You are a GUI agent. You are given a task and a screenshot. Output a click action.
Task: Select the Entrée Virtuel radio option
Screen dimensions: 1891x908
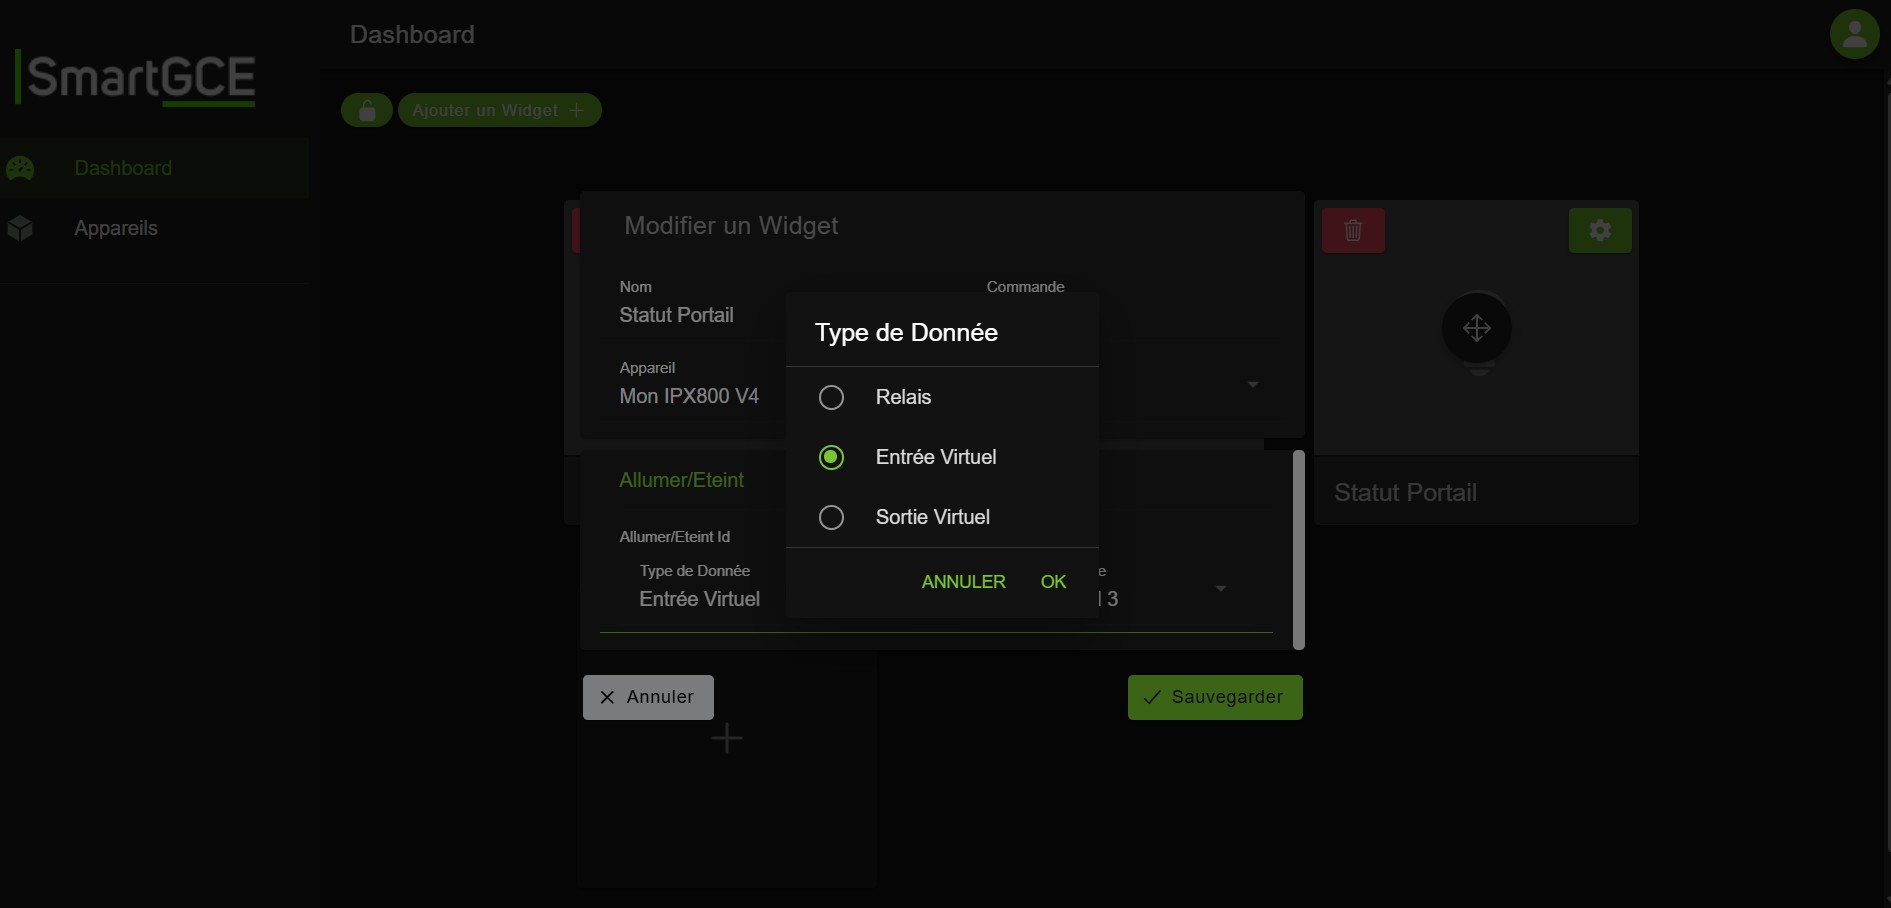click(x=831, y=457)
